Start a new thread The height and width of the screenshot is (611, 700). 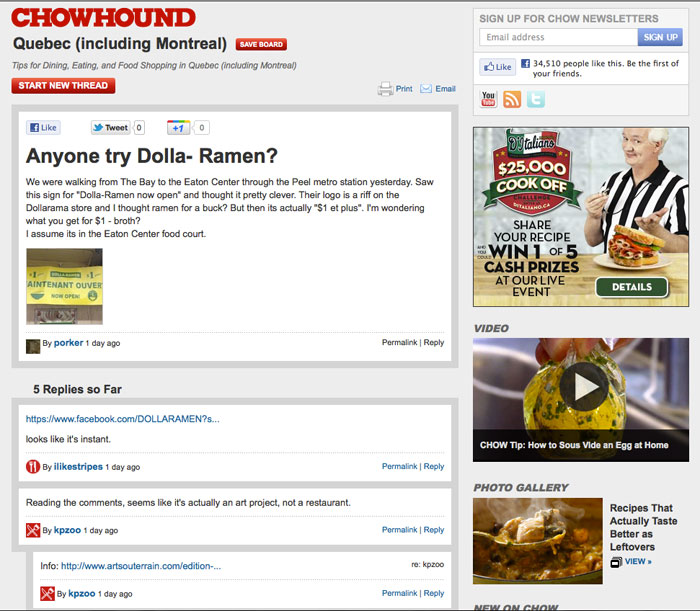click(63, 86)
